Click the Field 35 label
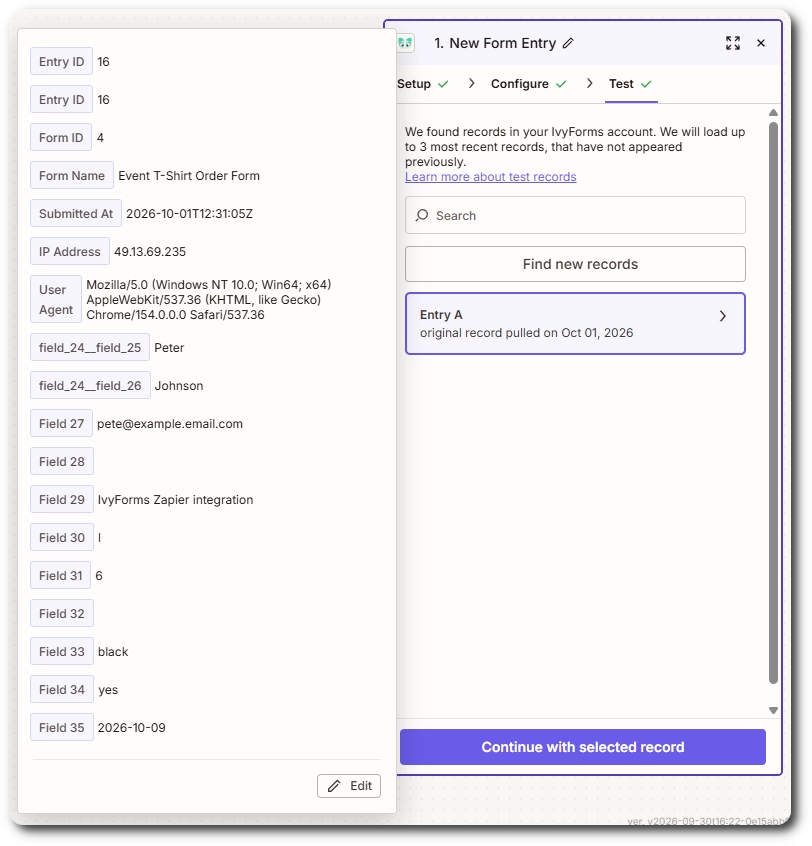 62,727
